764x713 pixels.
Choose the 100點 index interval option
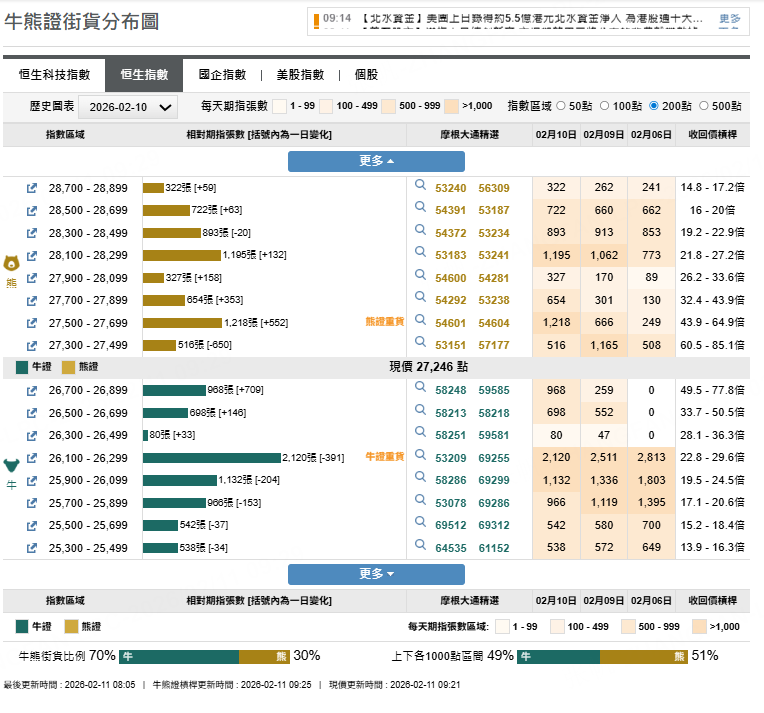pyautogui.click(x=607, y=106)
